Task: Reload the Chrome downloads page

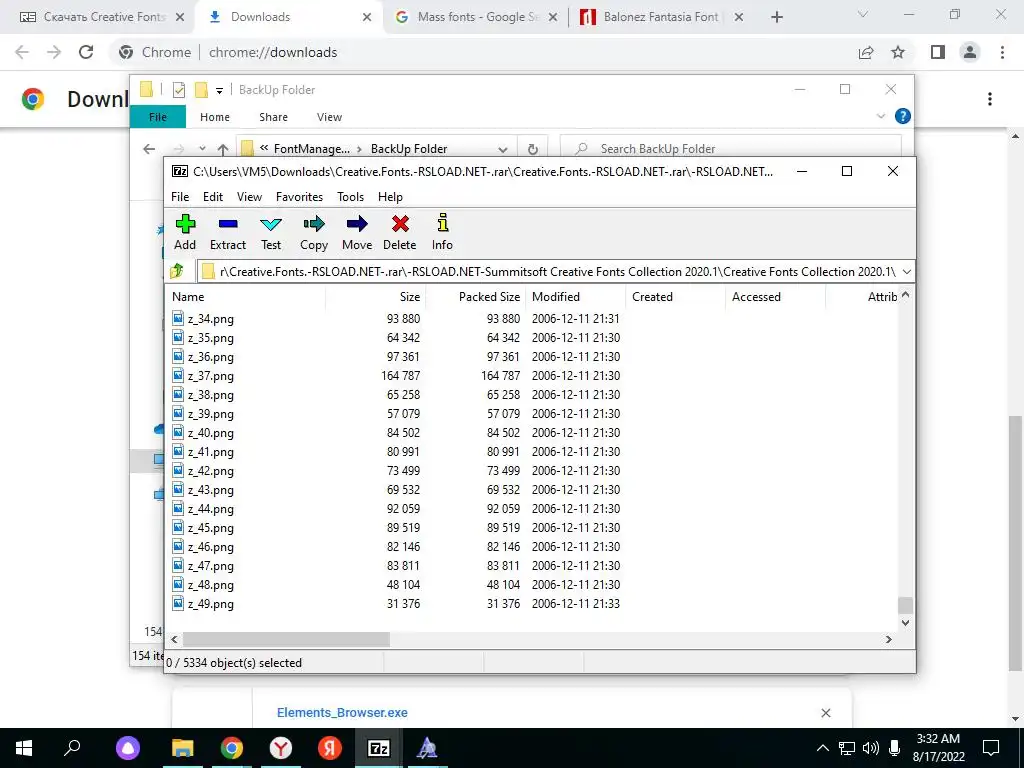Action: (x=86, y=52)
